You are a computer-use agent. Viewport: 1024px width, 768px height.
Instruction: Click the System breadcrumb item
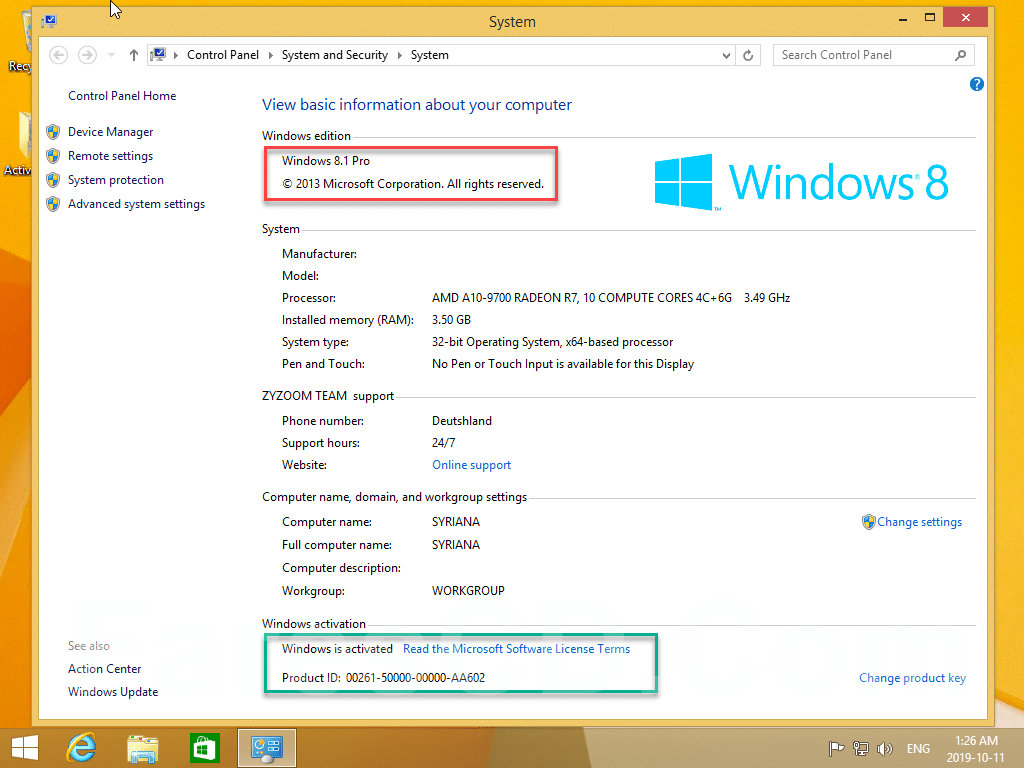click(430, 55)
